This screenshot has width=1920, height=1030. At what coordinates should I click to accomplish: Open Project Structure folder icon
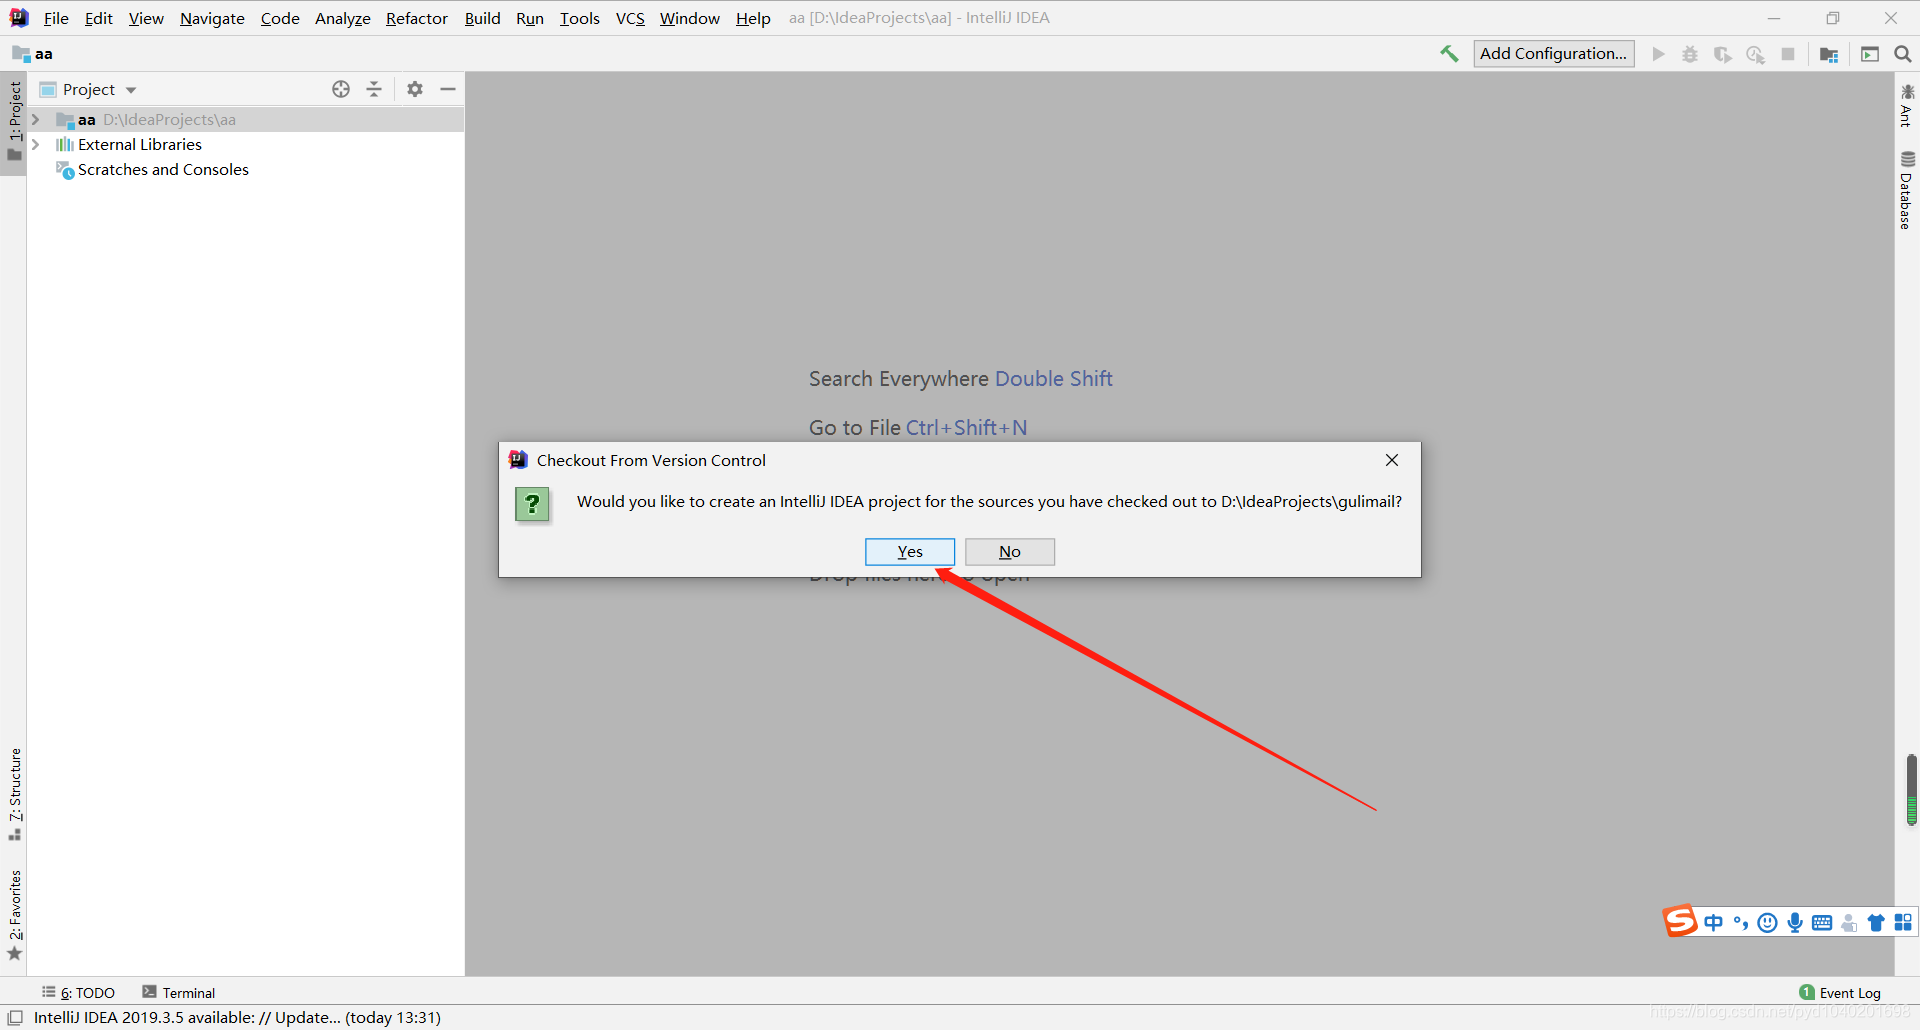coord(1829,54)
